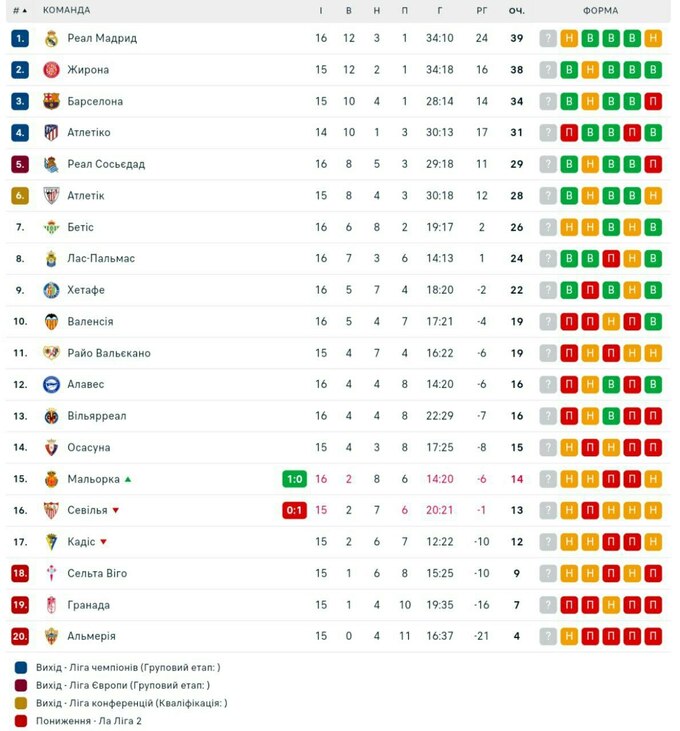680x731 pixels.
Task: Click the Sevilla club logo
Action: pyautogui.click(x=52, y=510)
